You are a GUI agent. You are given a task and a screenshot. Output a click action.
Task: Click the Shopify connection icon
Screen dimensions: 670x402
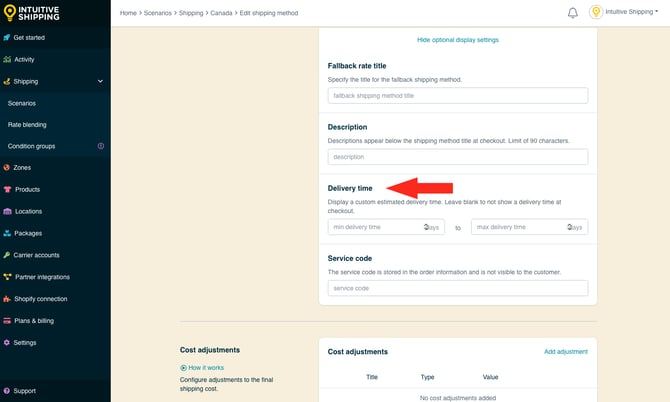click(x=7, y=299)
